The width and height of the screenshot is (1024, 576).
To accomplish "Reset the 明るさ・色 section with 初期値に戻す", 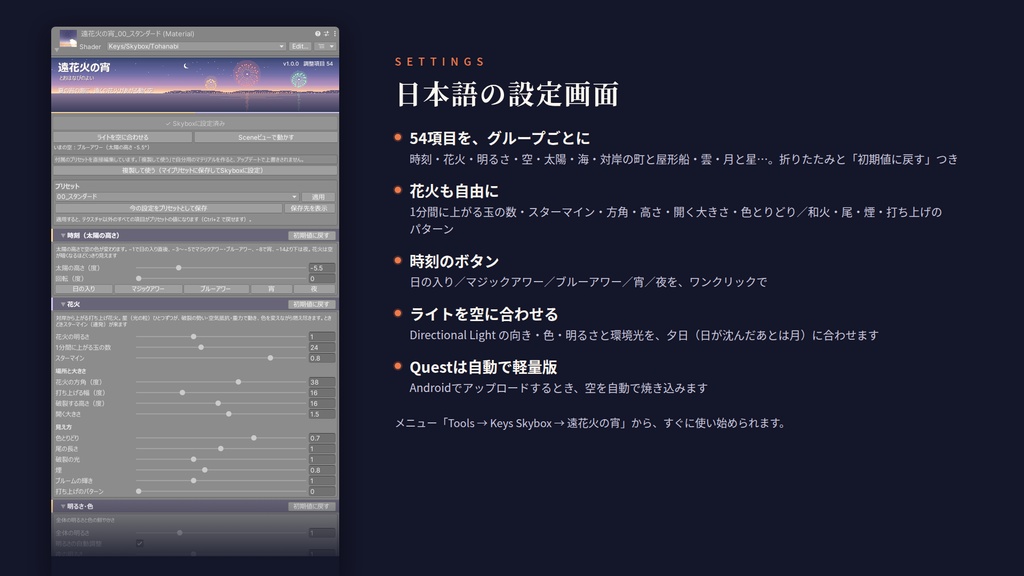I will (x=312, y=506).
